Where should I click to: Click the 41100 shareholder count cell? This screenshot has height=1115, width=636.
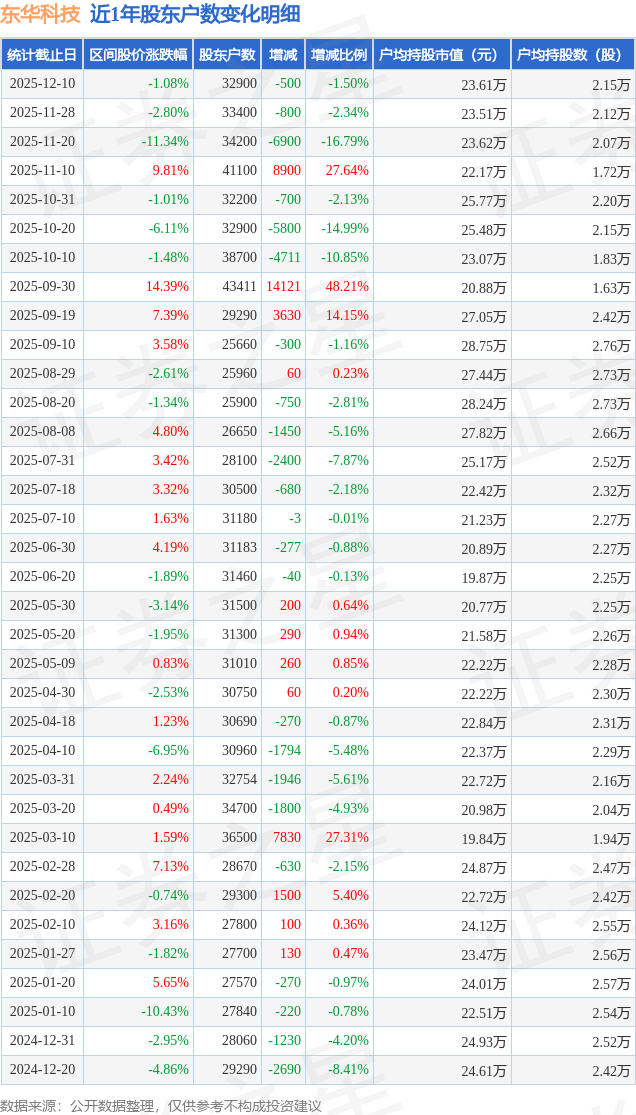(227, 171)
